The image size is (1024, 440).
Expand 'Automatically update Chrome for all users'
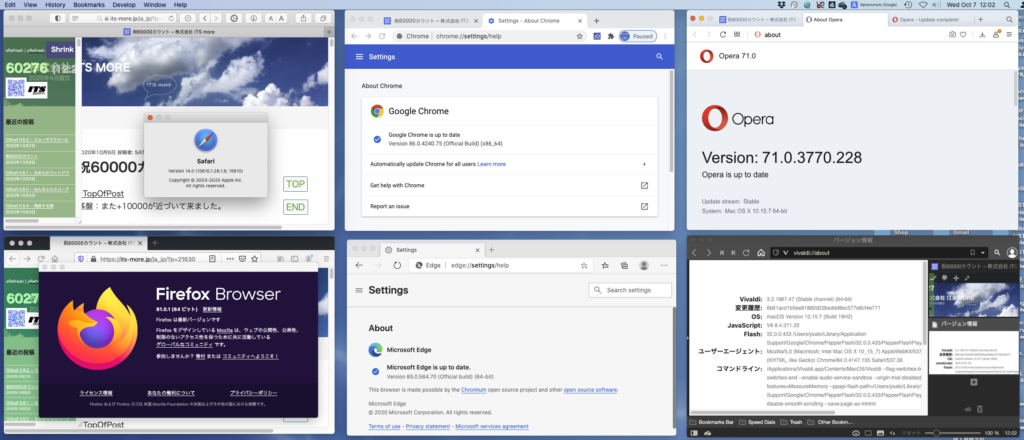click(644, 164)
